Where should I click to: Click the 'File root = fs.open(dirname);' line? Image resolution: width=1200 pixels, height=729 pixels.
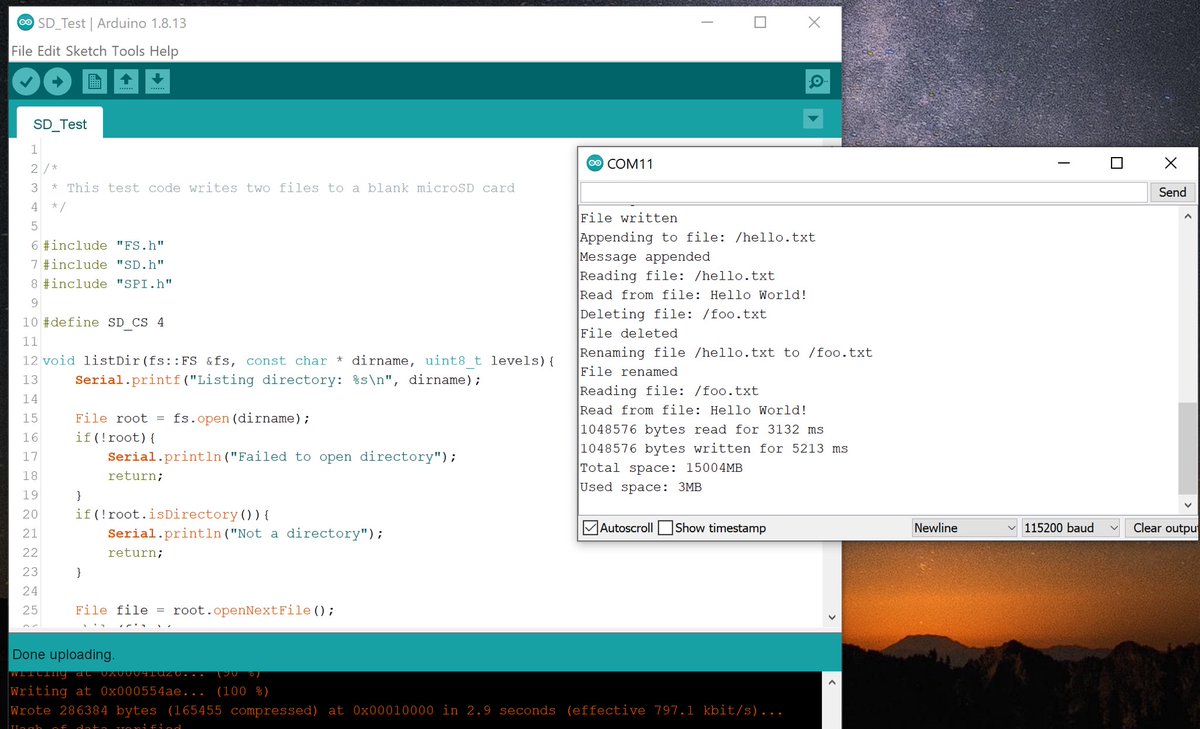192,418
